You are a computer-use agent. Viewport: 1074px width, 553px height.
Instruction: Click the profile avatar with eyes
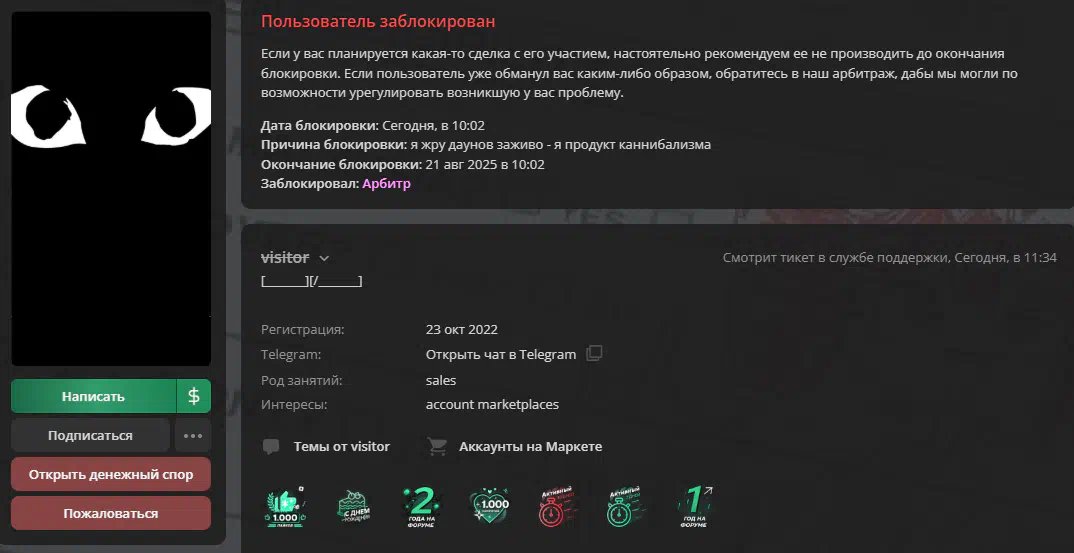(111, 188)
